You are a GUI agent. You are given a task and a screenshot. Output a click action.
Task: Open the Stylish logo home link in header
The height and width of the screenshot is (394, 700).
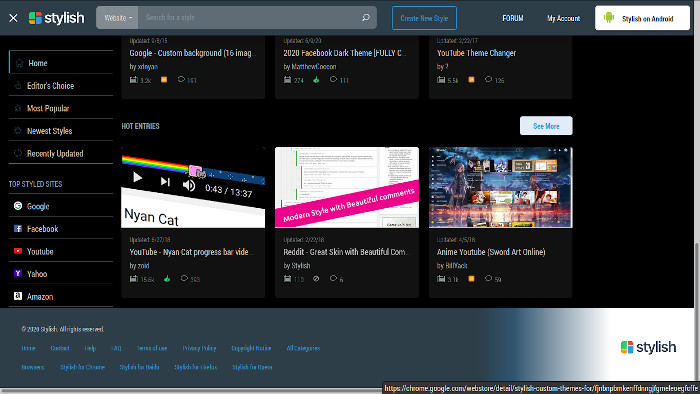(x=56, y=18)
